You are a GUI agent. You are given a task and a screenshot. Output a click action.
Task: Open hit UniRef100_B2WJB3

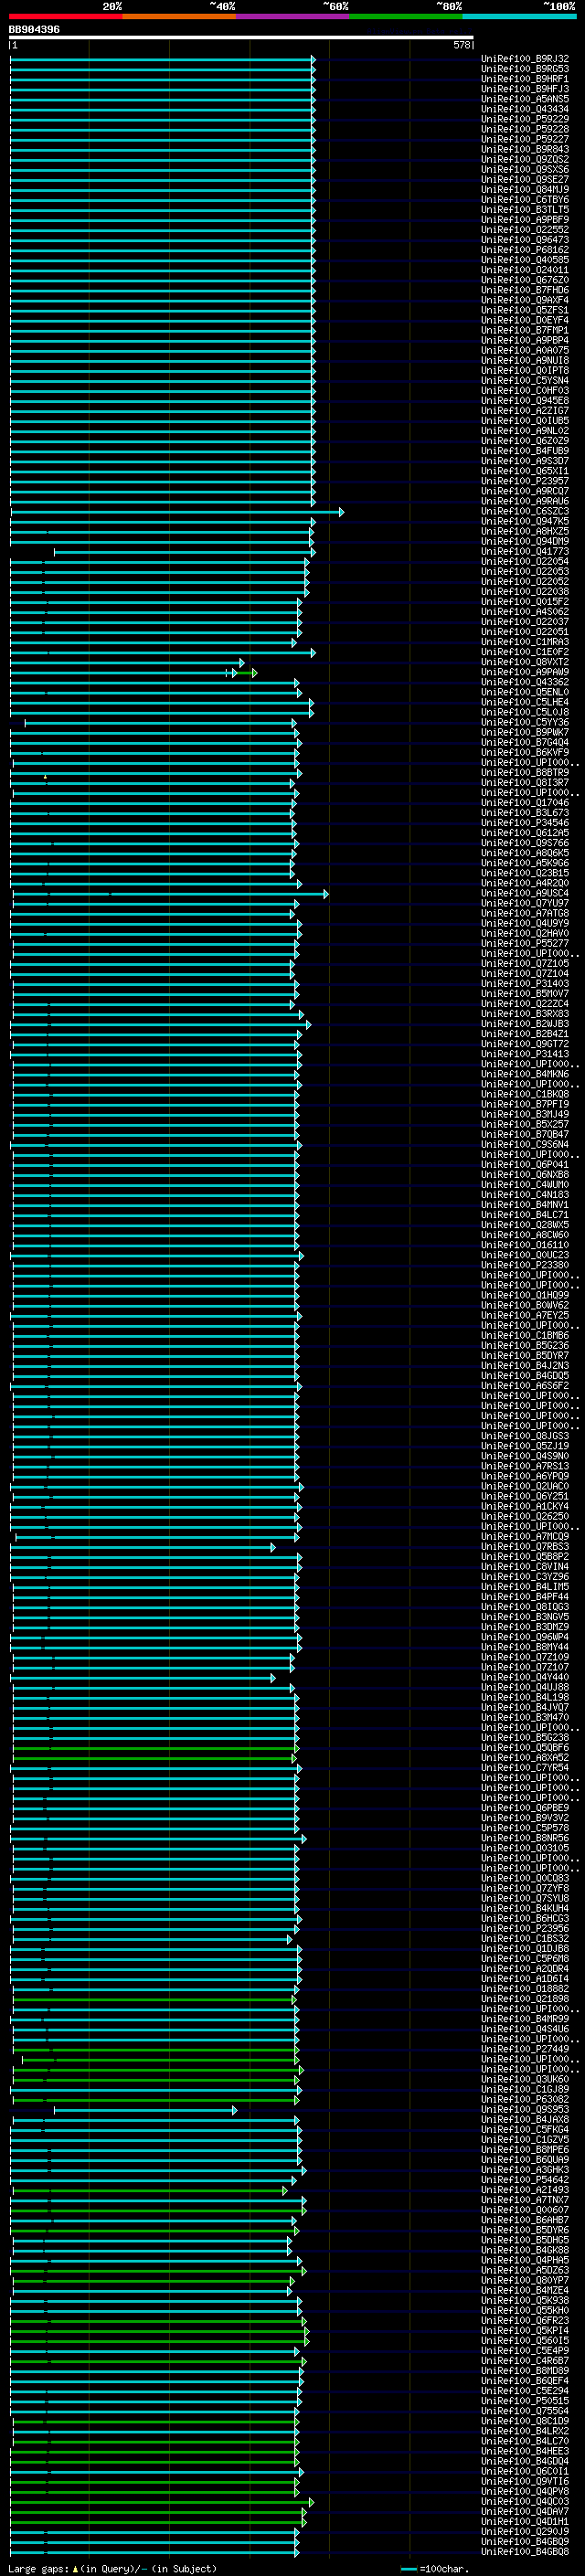(x=525, y=1024)
